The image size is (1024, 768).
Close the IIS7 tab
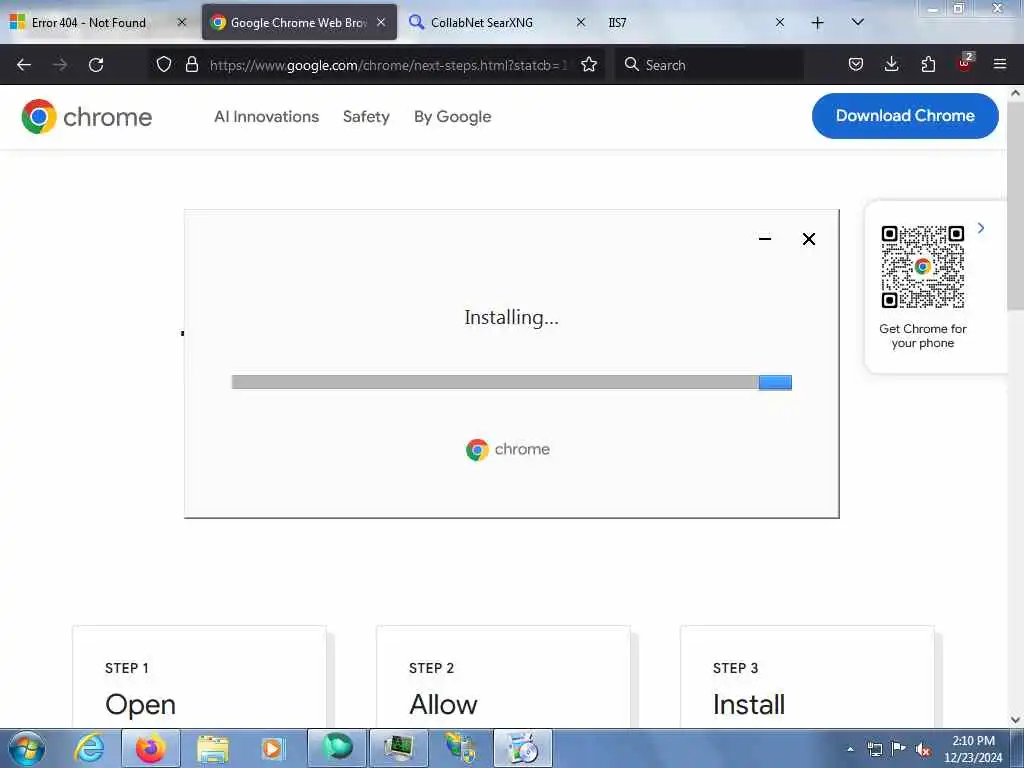pos(780,22)
